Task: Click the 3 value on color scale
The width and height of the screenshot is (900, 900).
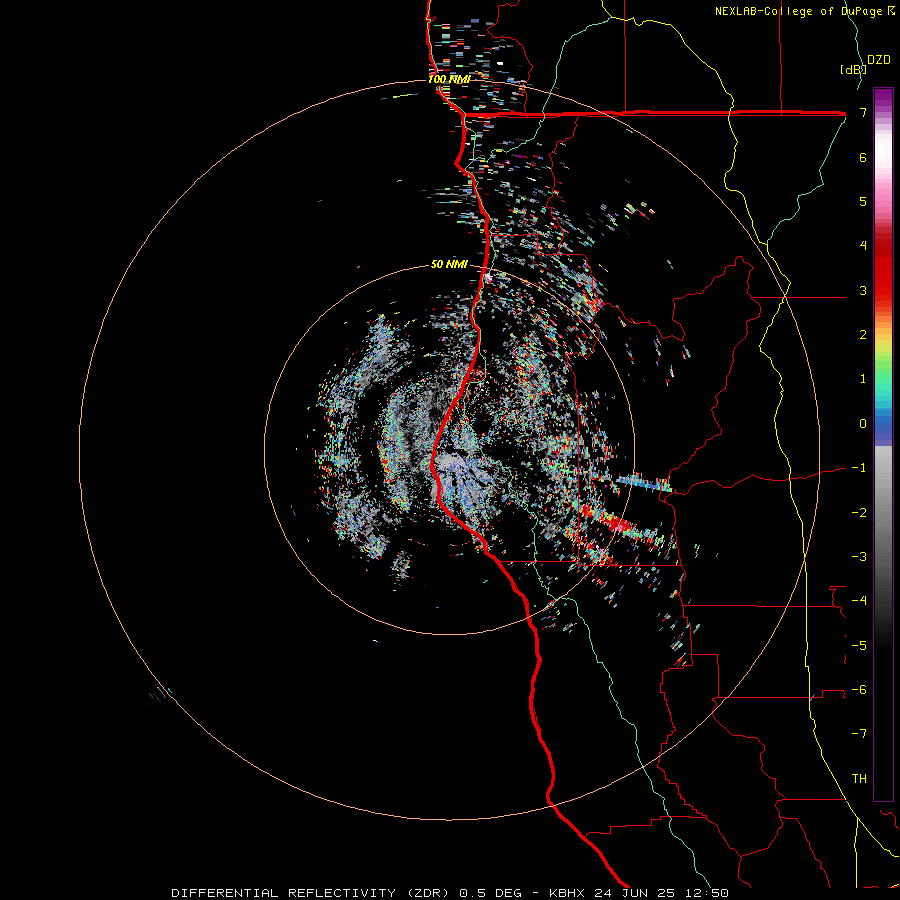Action: [863, 290]
